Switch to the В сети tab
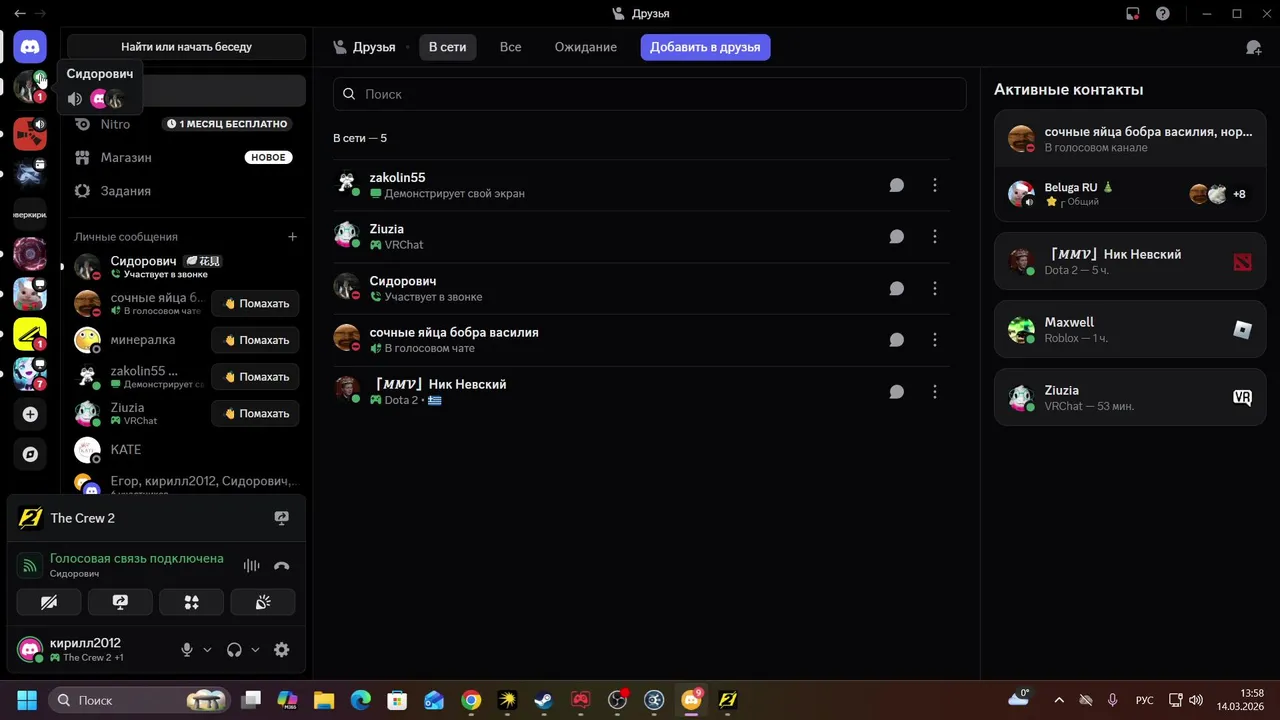 coord(448,47)
